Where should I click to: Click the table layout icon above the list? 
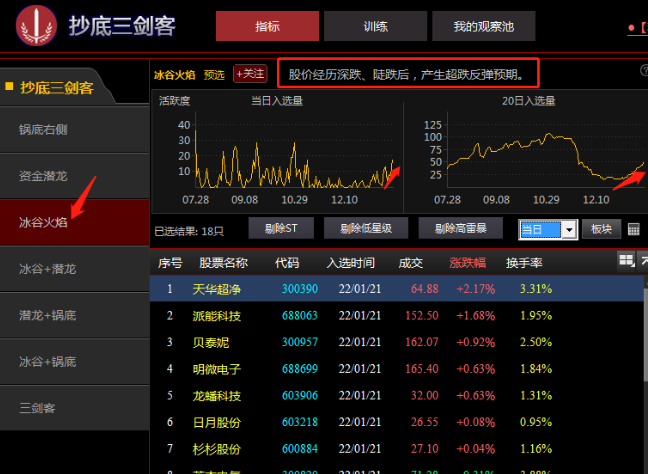[x=626, y=261]
